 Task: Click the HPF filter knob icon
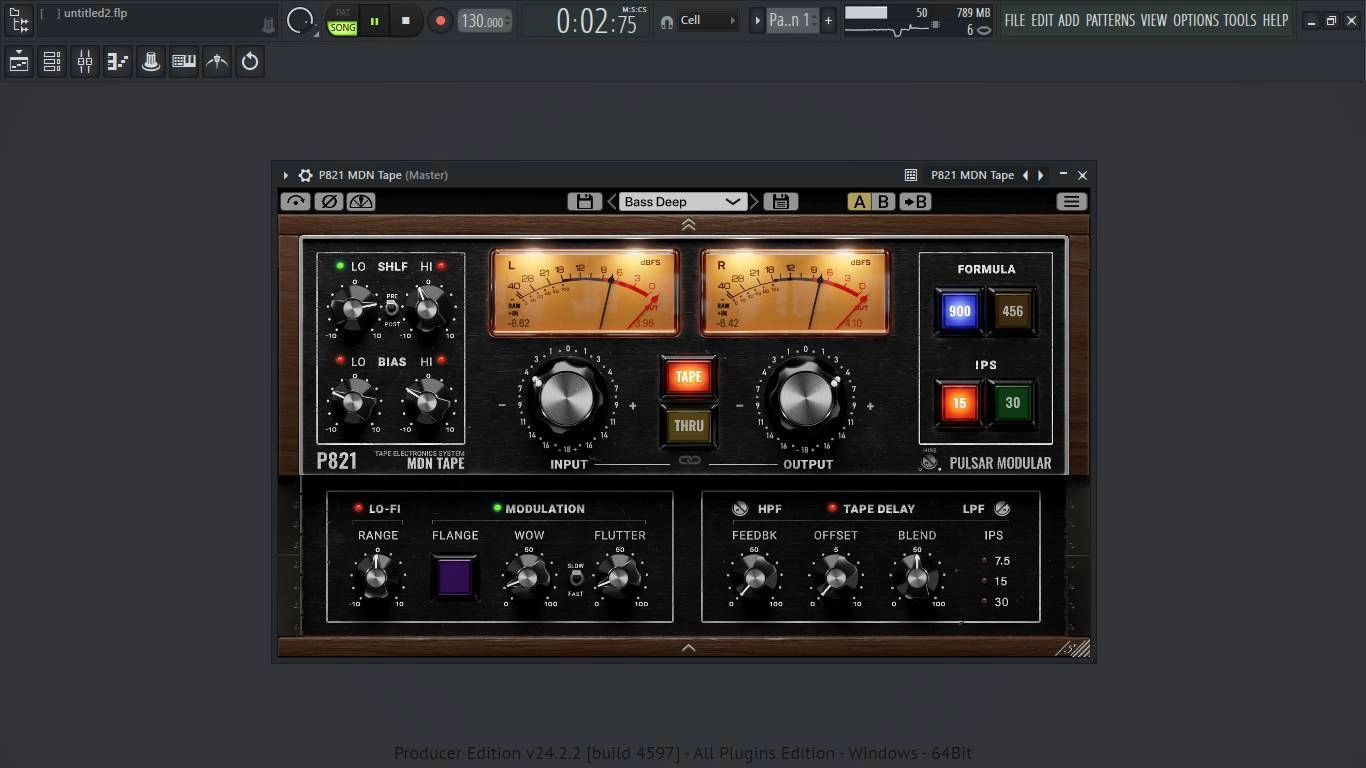[x=740, y=509]
